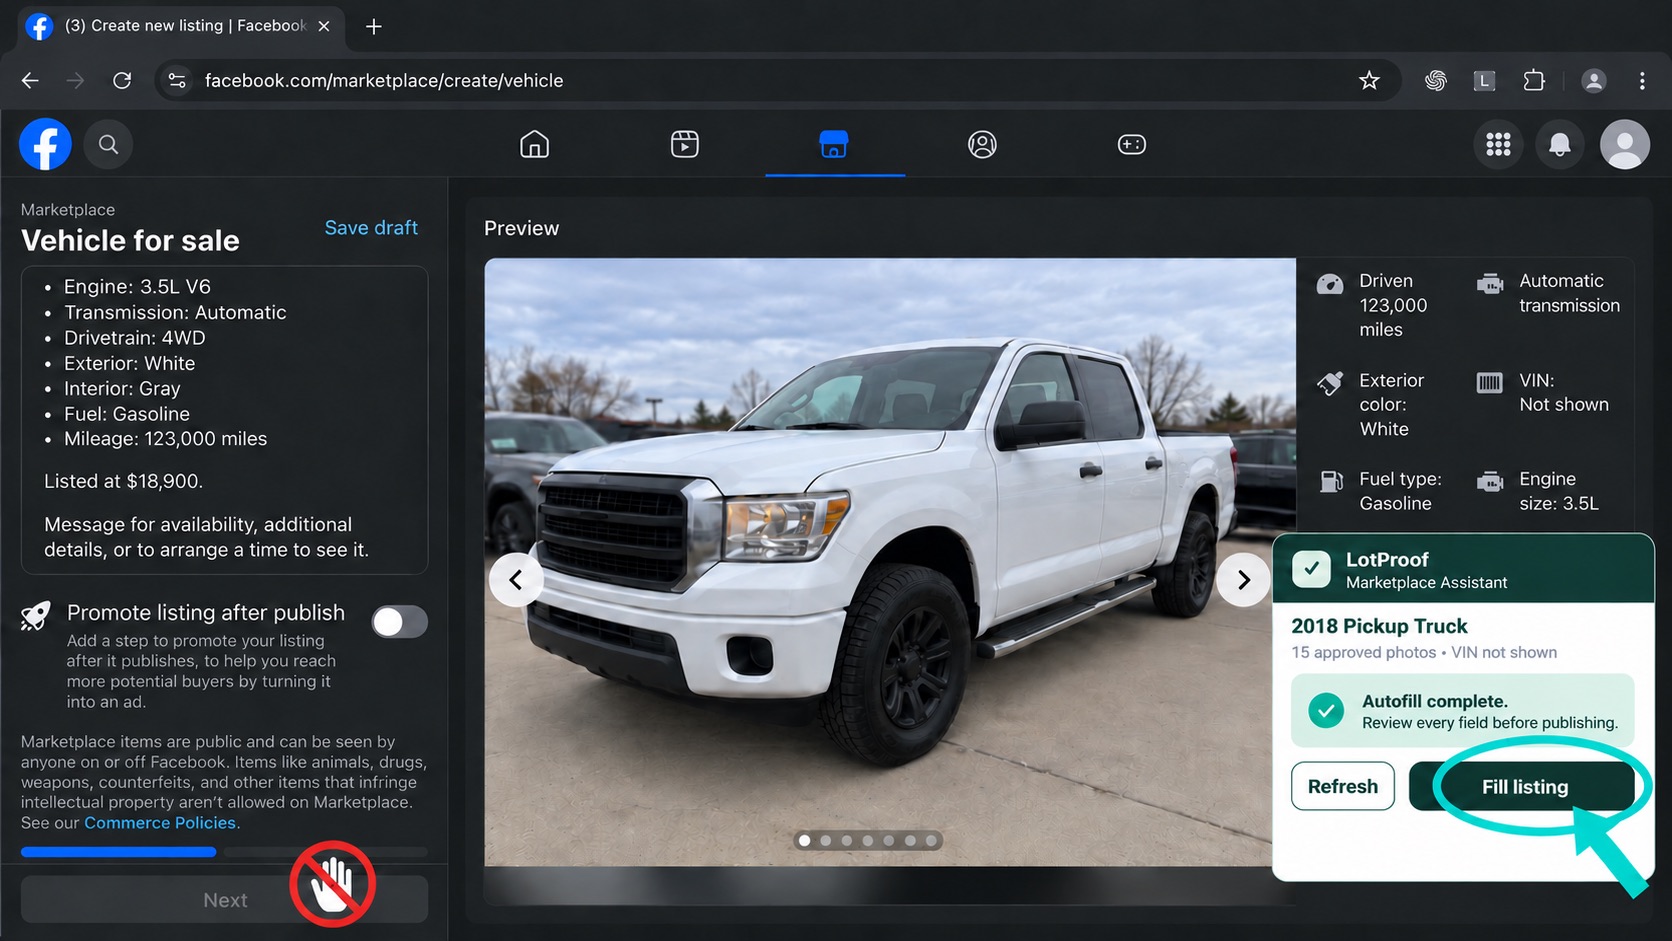Open the Groups profile-circle icon
1672x941 pixels.
[x=982, y=144]
